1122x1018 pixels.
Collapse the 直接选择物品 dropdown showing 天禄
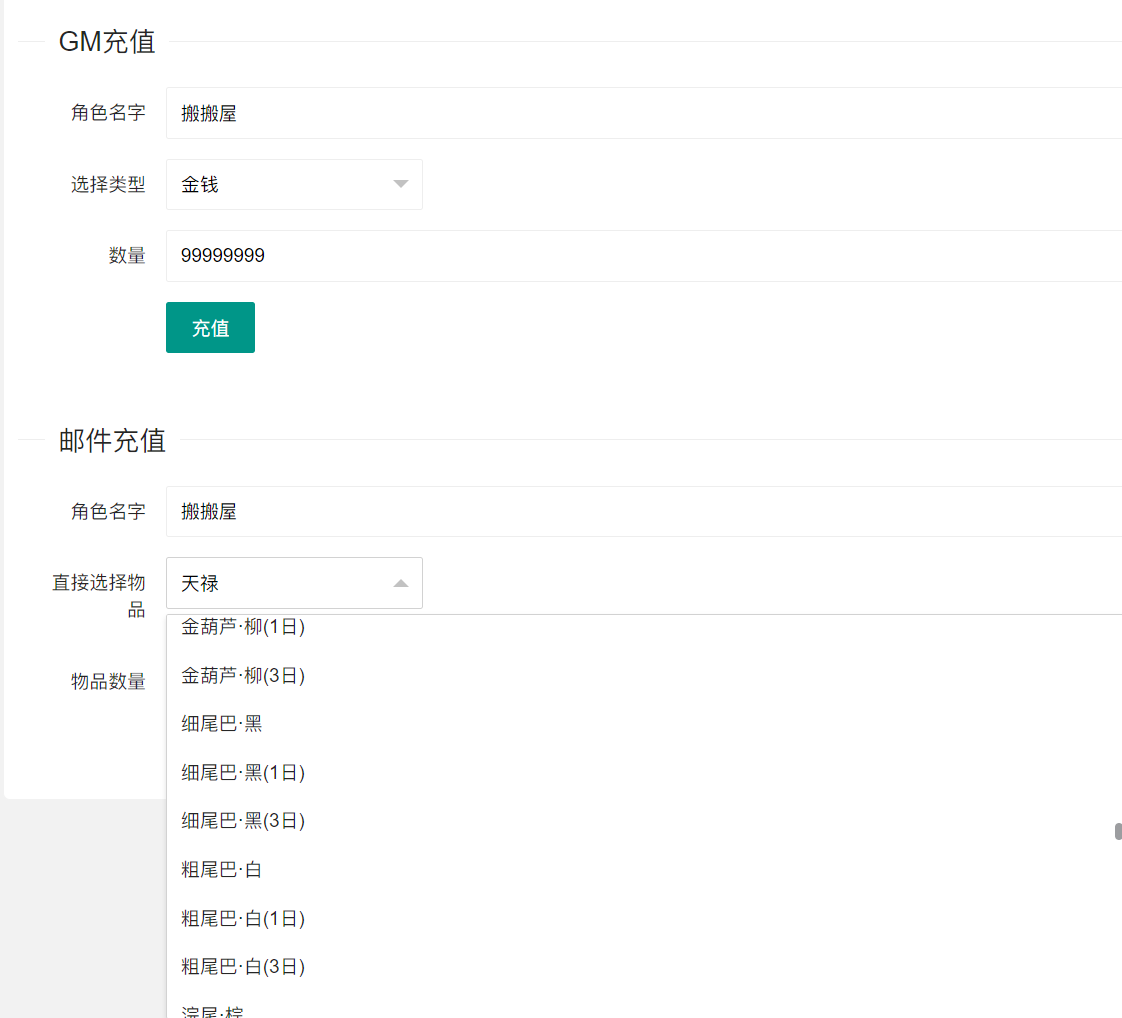click(294, 583)
